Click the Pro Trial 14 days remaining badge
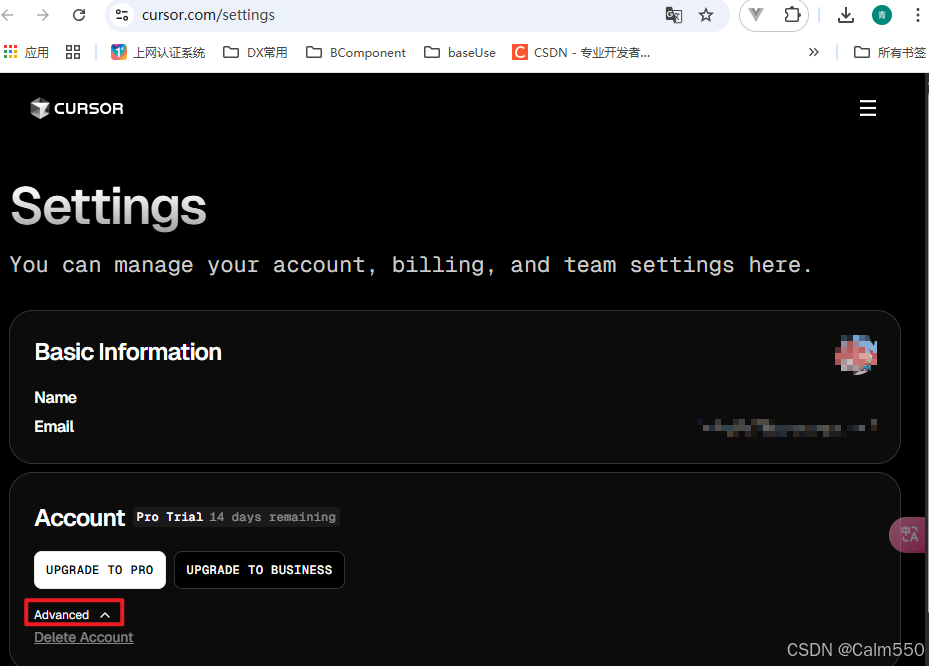 point(236,517)
